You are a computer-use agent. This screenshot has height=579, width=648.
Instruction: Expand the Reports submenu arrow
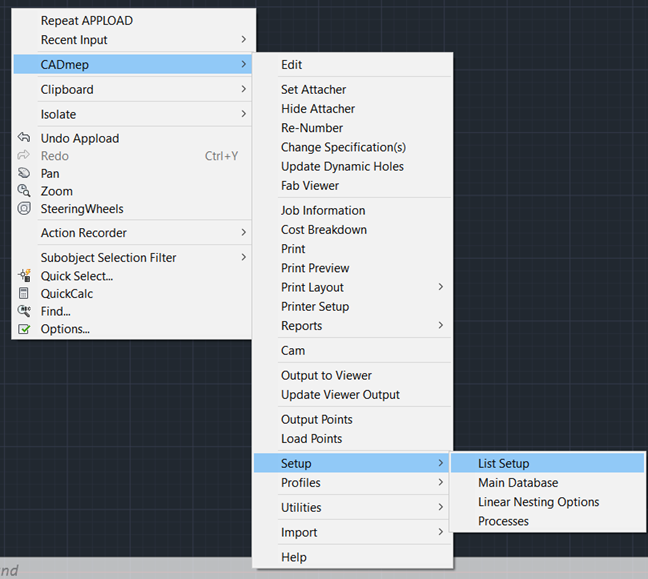(441, 325)
